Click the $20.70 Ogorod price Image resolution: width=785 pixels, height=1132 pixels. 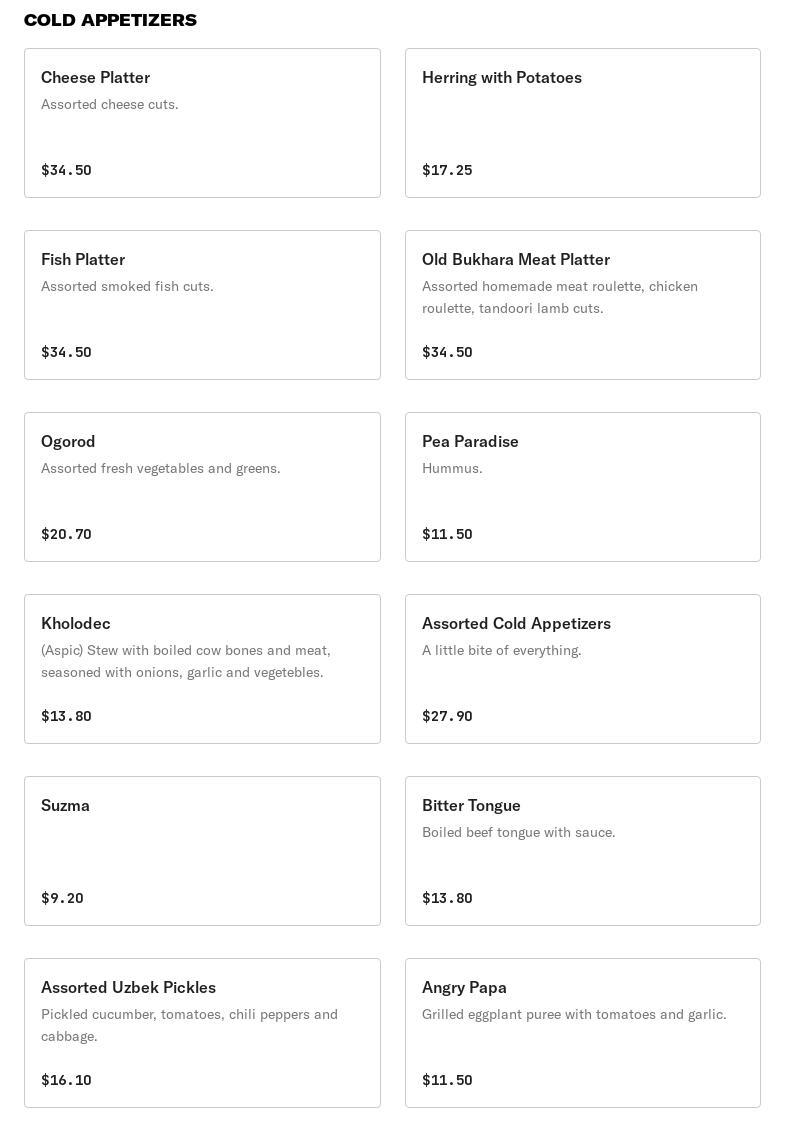[66, 534]
